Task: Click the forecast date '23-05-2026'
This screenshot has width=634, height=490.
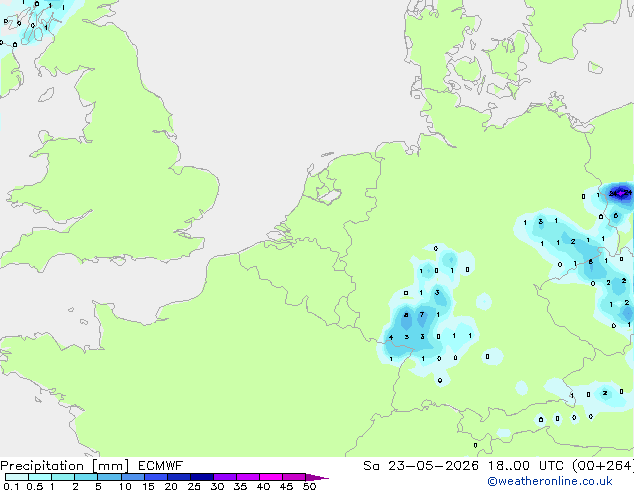Action: pyautogui.click(x=433, y=466)
